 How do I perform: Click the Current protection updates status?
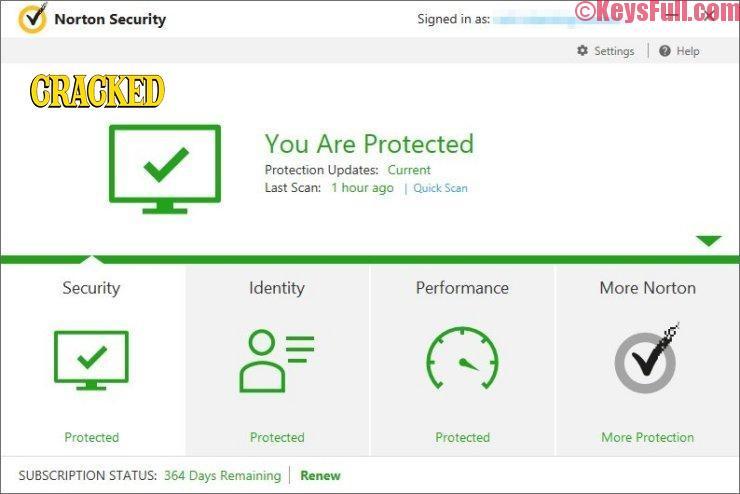(409, 170)
